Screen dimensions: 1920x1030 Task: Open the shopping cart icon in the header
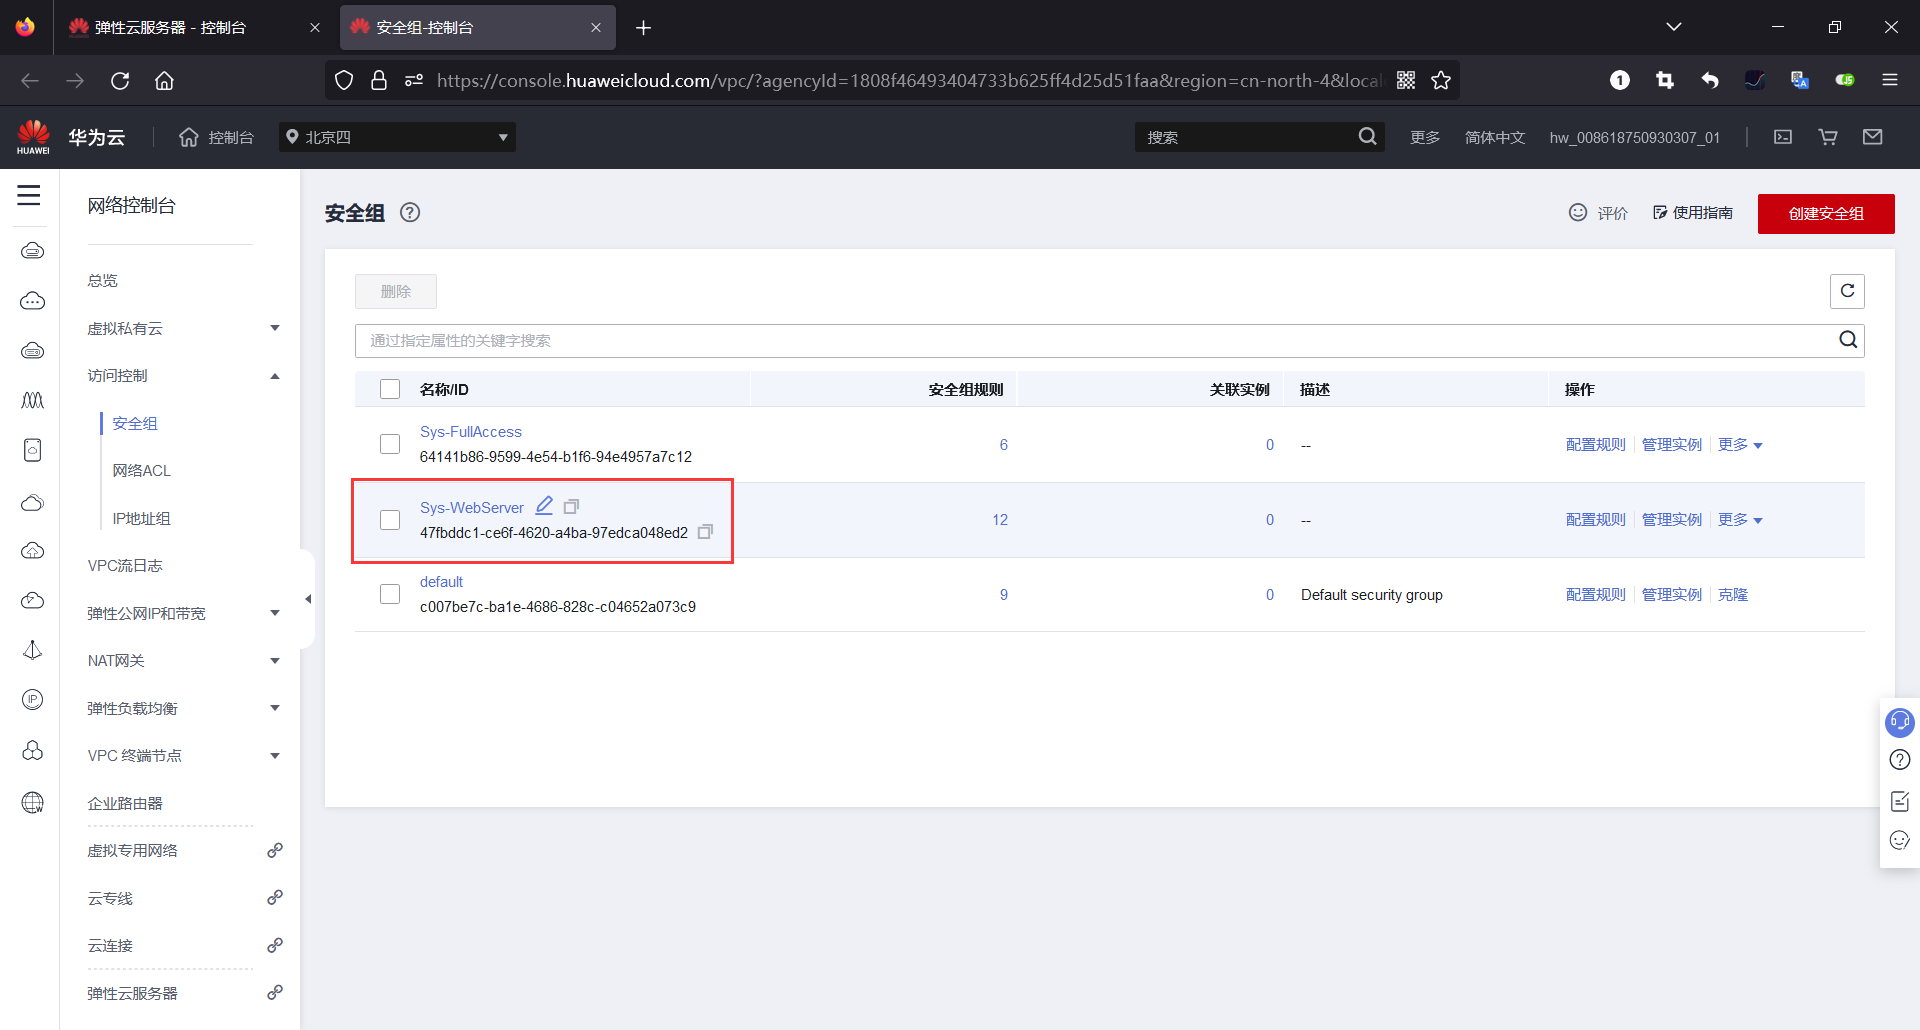(x=1828, y=137)
